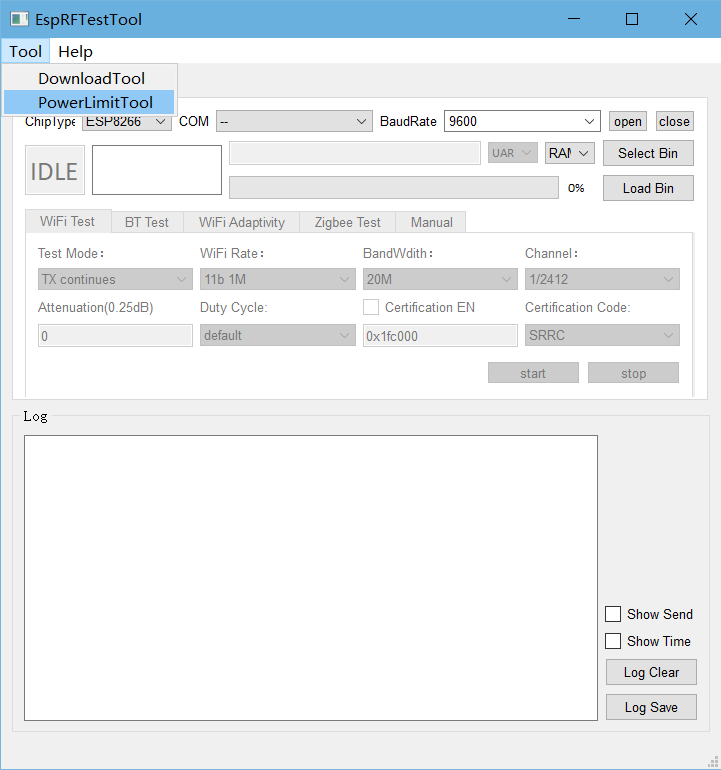This screenshot has height=770, width=721.
Task: Toggle the Show Time checkbox
Action: [x=613, y=641]
